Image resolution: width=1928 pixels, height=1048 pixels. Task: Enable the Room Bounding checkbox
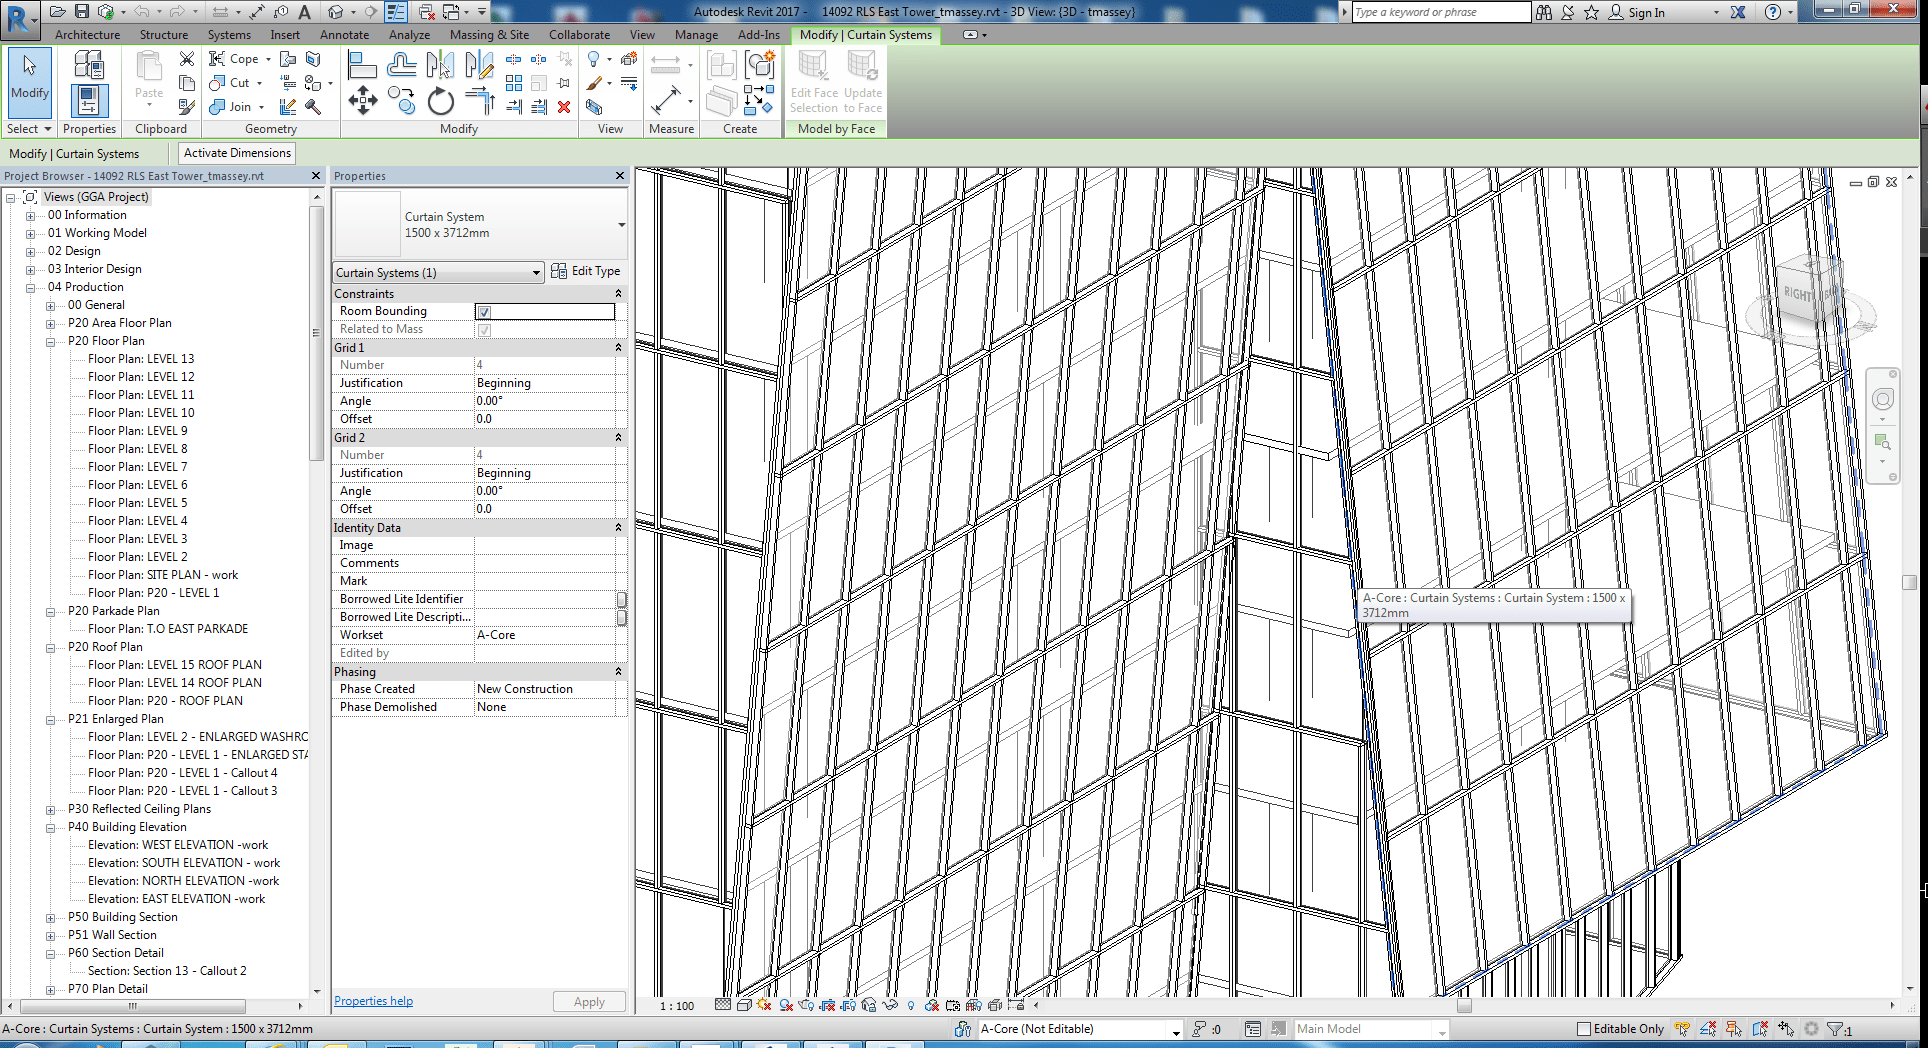pos(484,311)
